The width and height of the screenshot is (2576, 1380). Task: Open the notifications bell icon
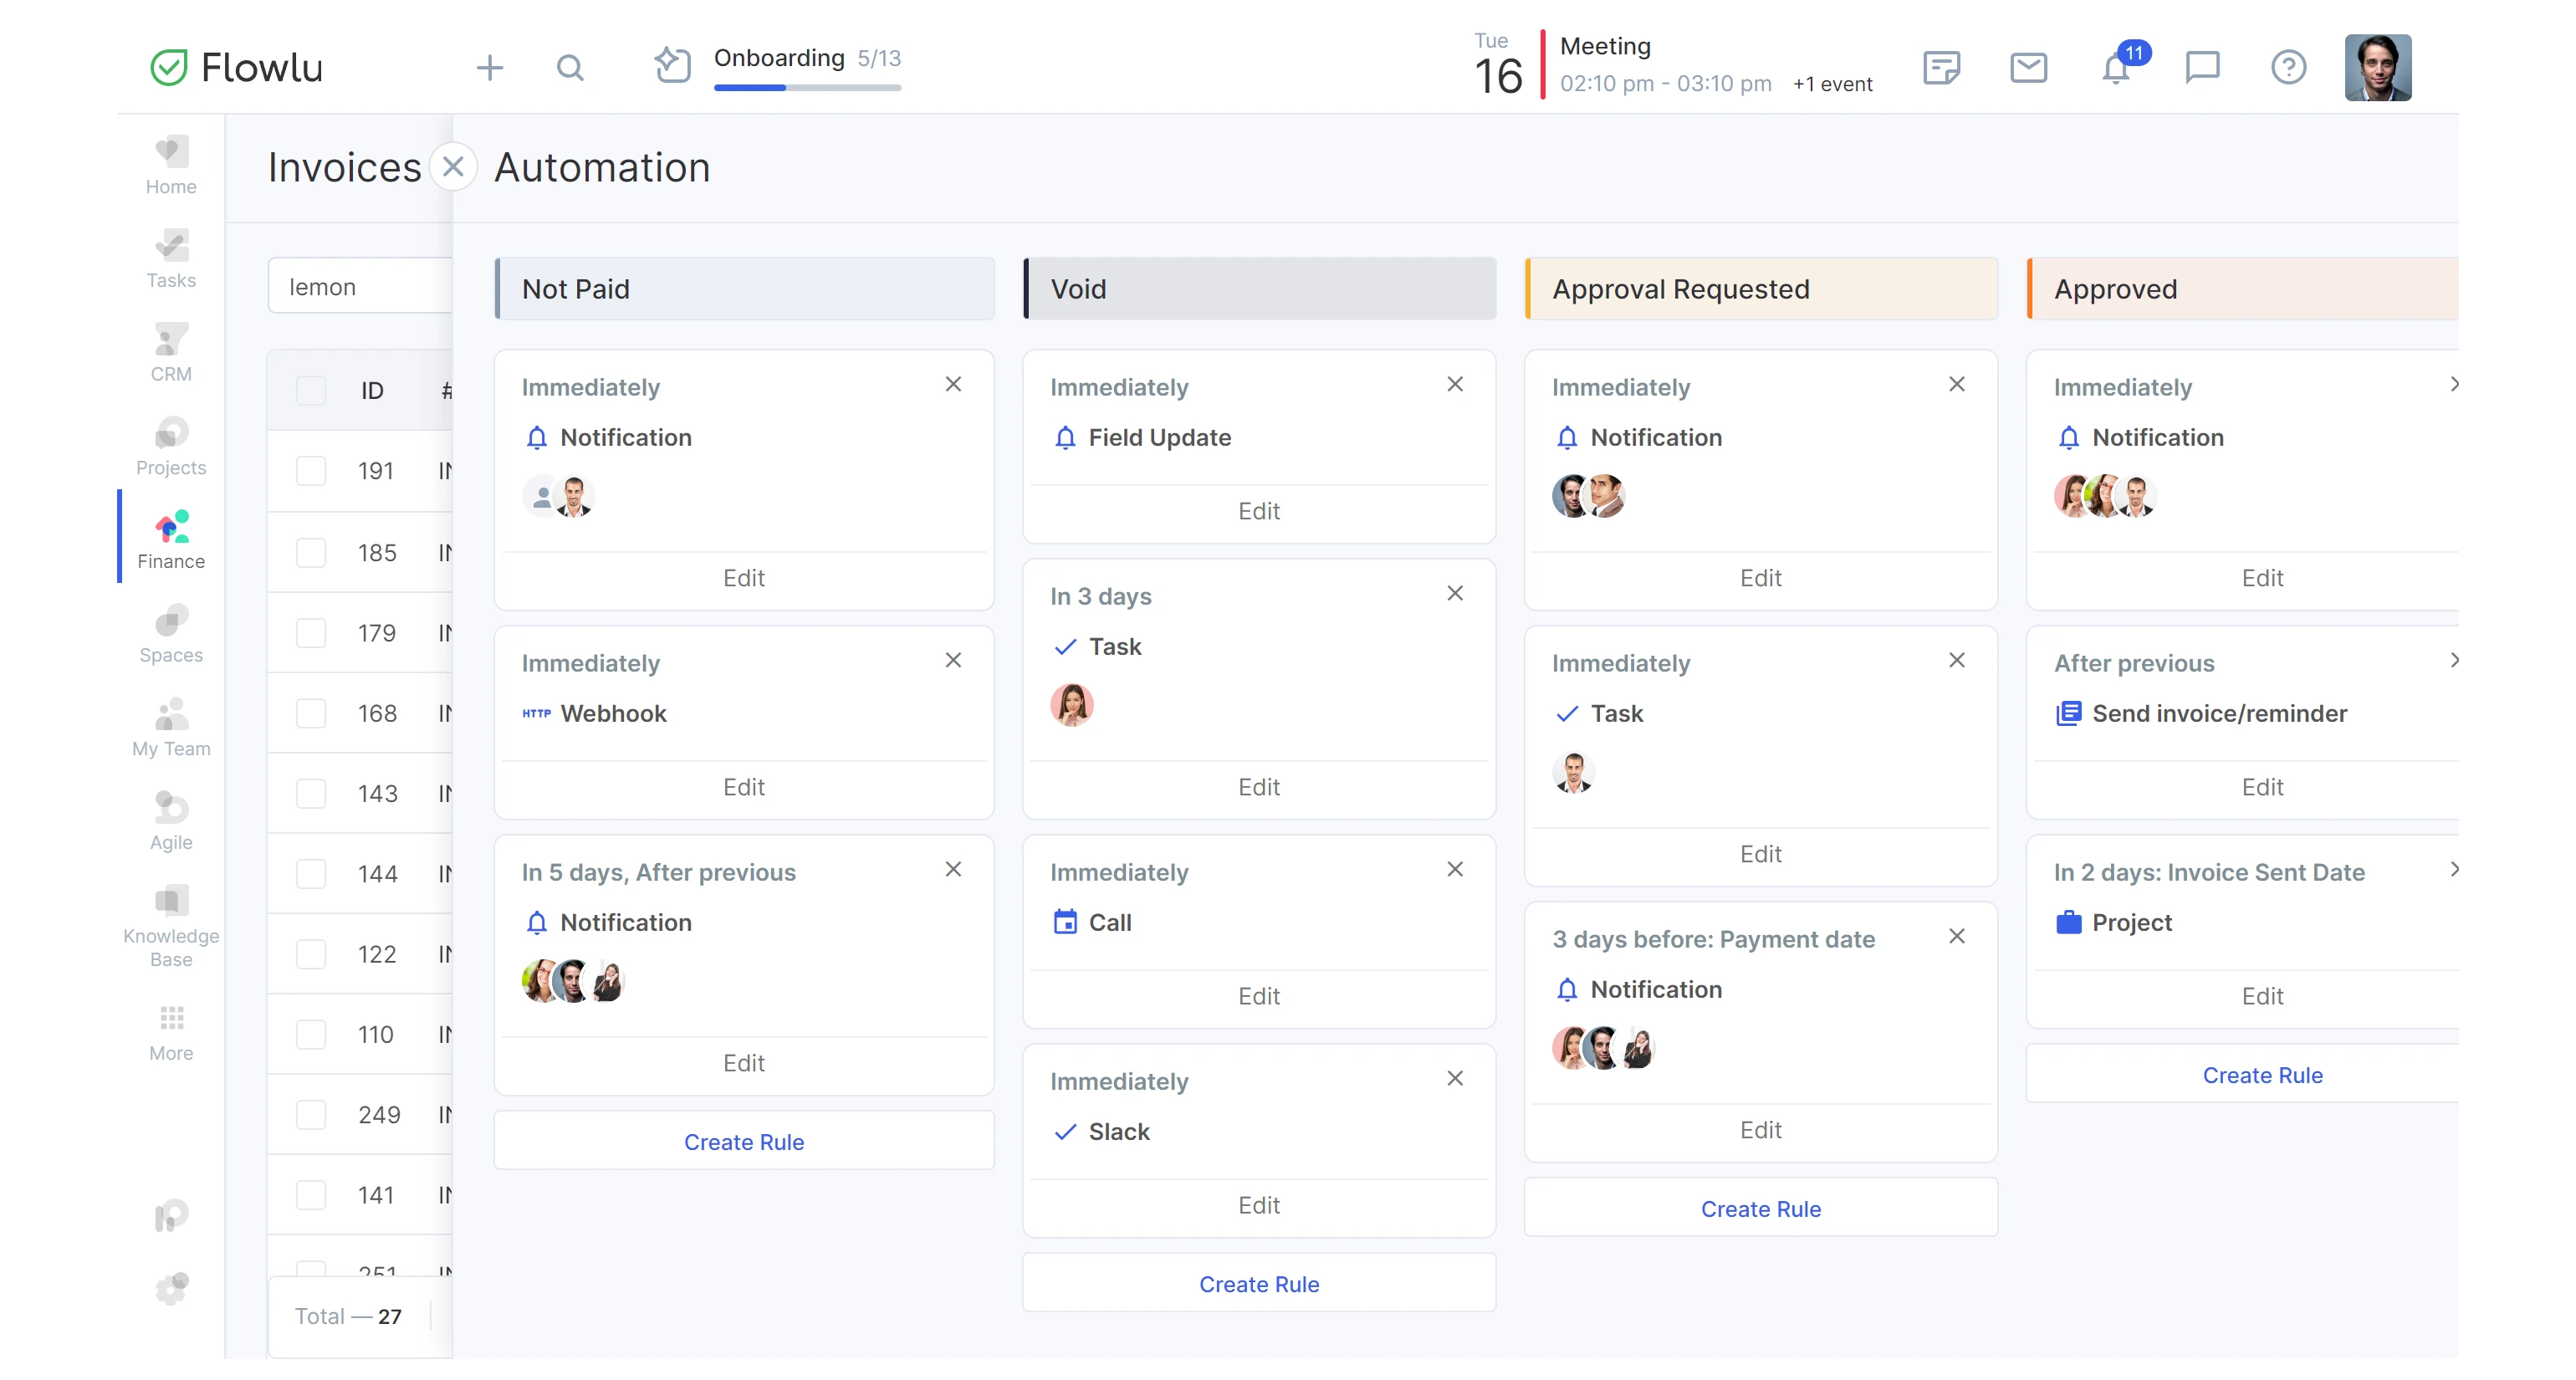[x=2115, y=68]
